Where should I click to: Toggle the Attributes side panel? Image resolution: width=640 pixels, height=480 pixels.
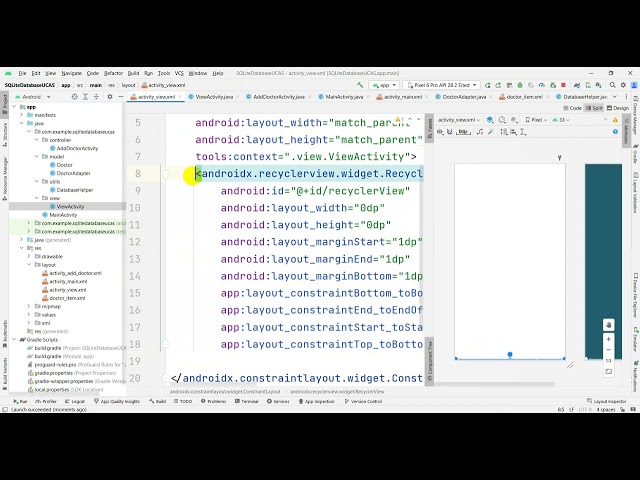626,130
